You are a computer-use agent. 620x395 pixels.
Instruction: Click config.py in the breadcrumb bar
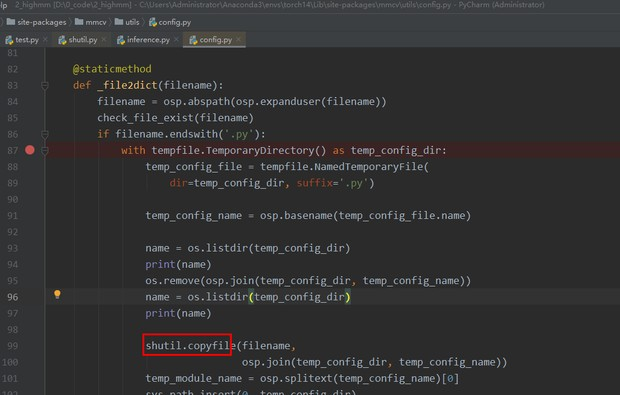pos(170,22)
